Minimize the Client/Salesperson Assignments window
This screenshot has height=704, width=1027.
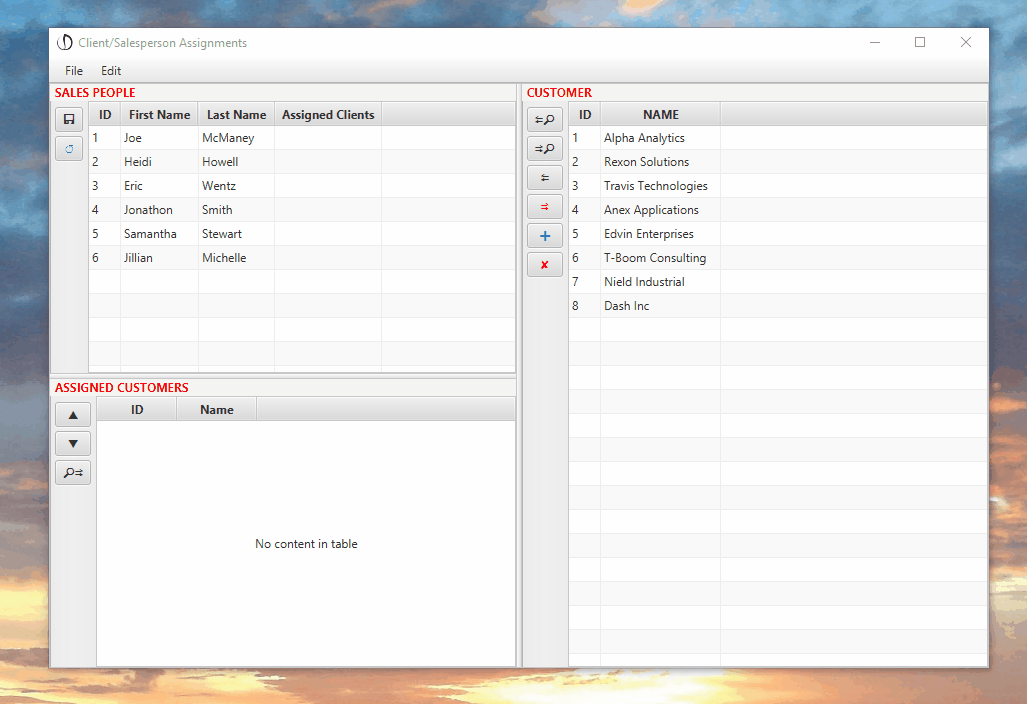point(875,43)
